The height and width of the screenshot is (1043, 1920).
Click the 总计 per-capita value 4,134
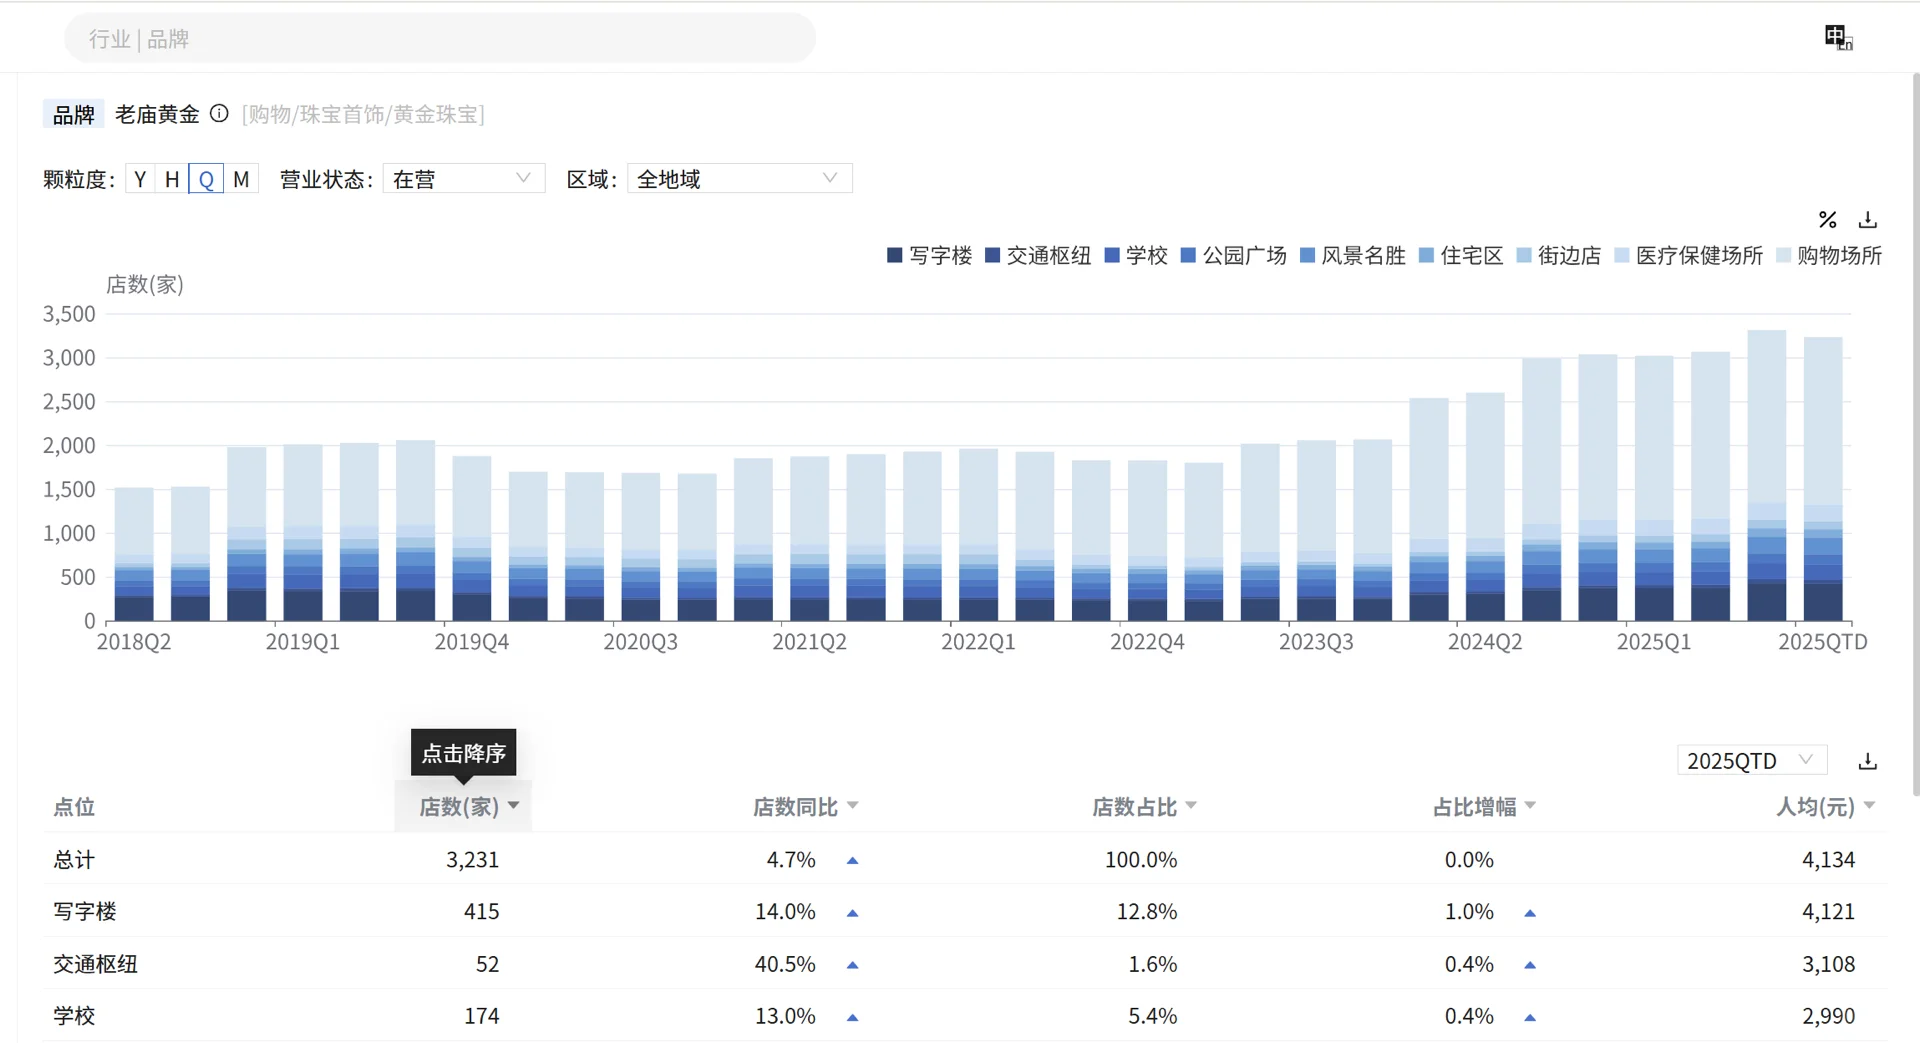tap(1828, 860)
